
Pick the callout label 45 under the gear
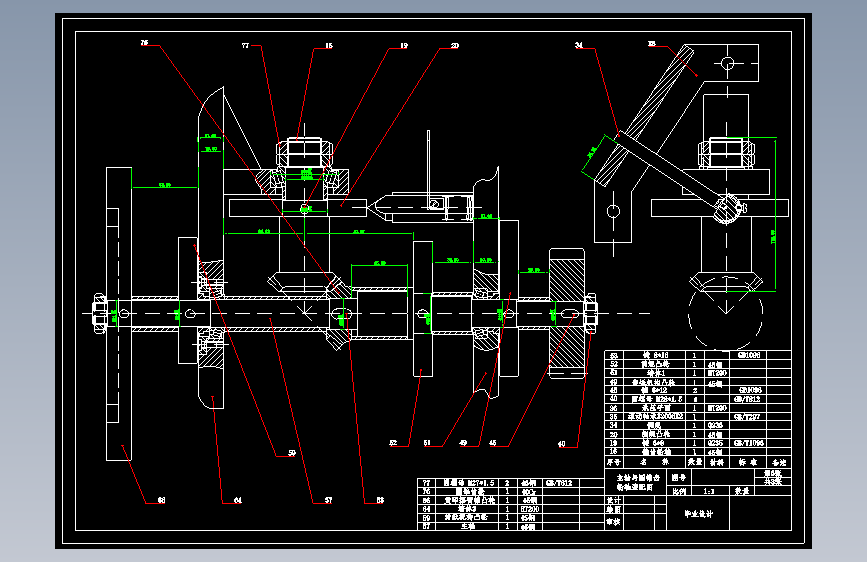(x=493, y=443)
